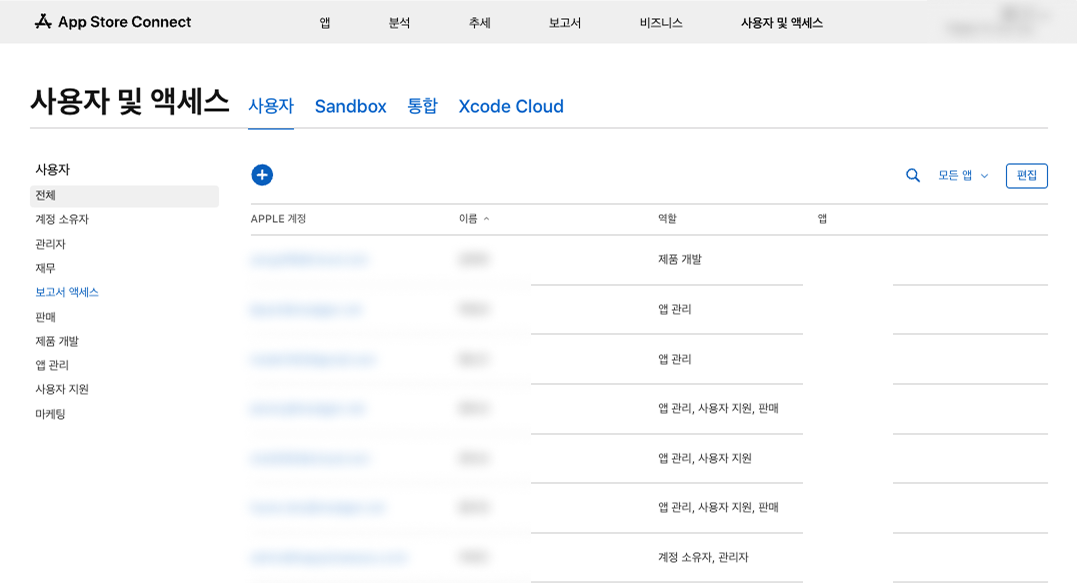
Task: Open the 보고서 top navigation item
Action: pyautogui.click(x=565, y=23)
